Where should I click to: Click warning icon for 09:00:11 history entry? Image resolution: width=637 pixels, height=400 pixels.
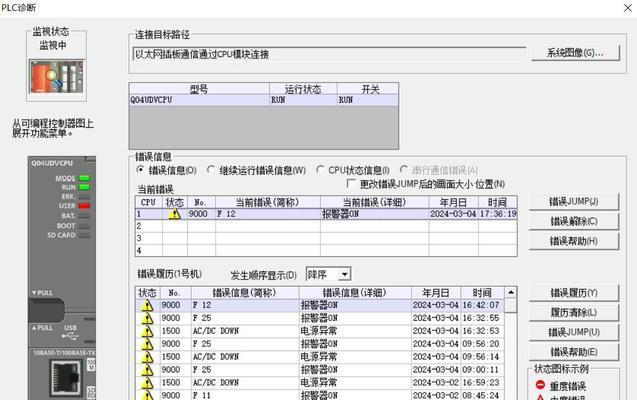pyautogui.click(x=147, y=370)
